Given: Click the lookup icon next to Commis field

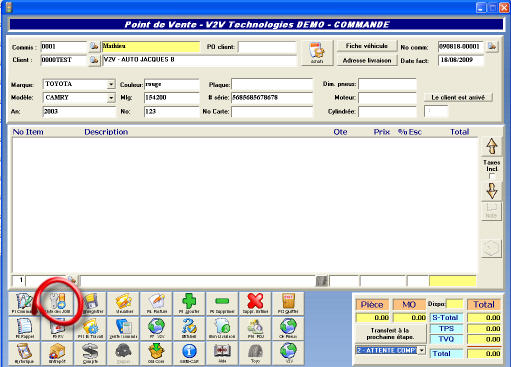Looking at the screenshot, I should coord(94,46).
